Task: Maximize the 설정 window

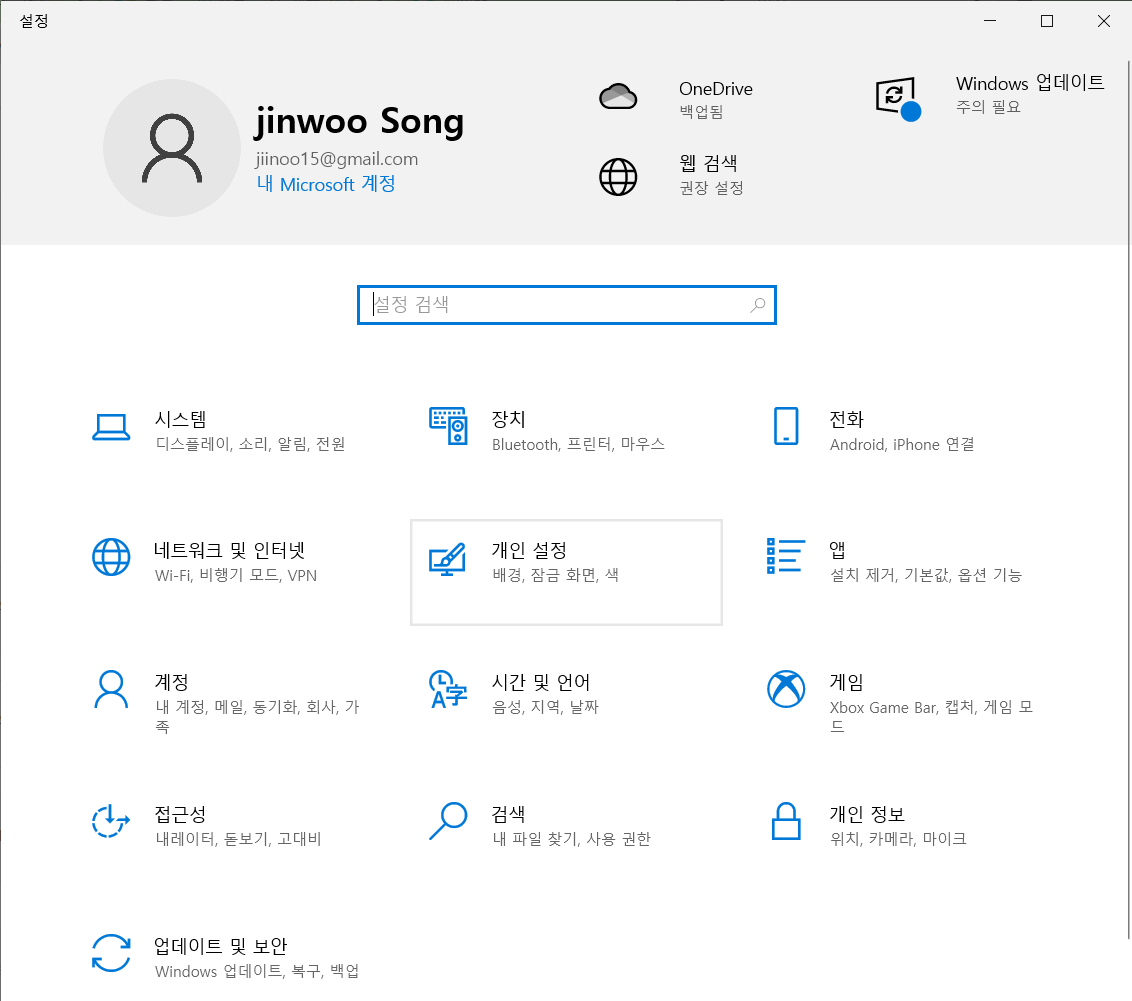Action: 1047,21
